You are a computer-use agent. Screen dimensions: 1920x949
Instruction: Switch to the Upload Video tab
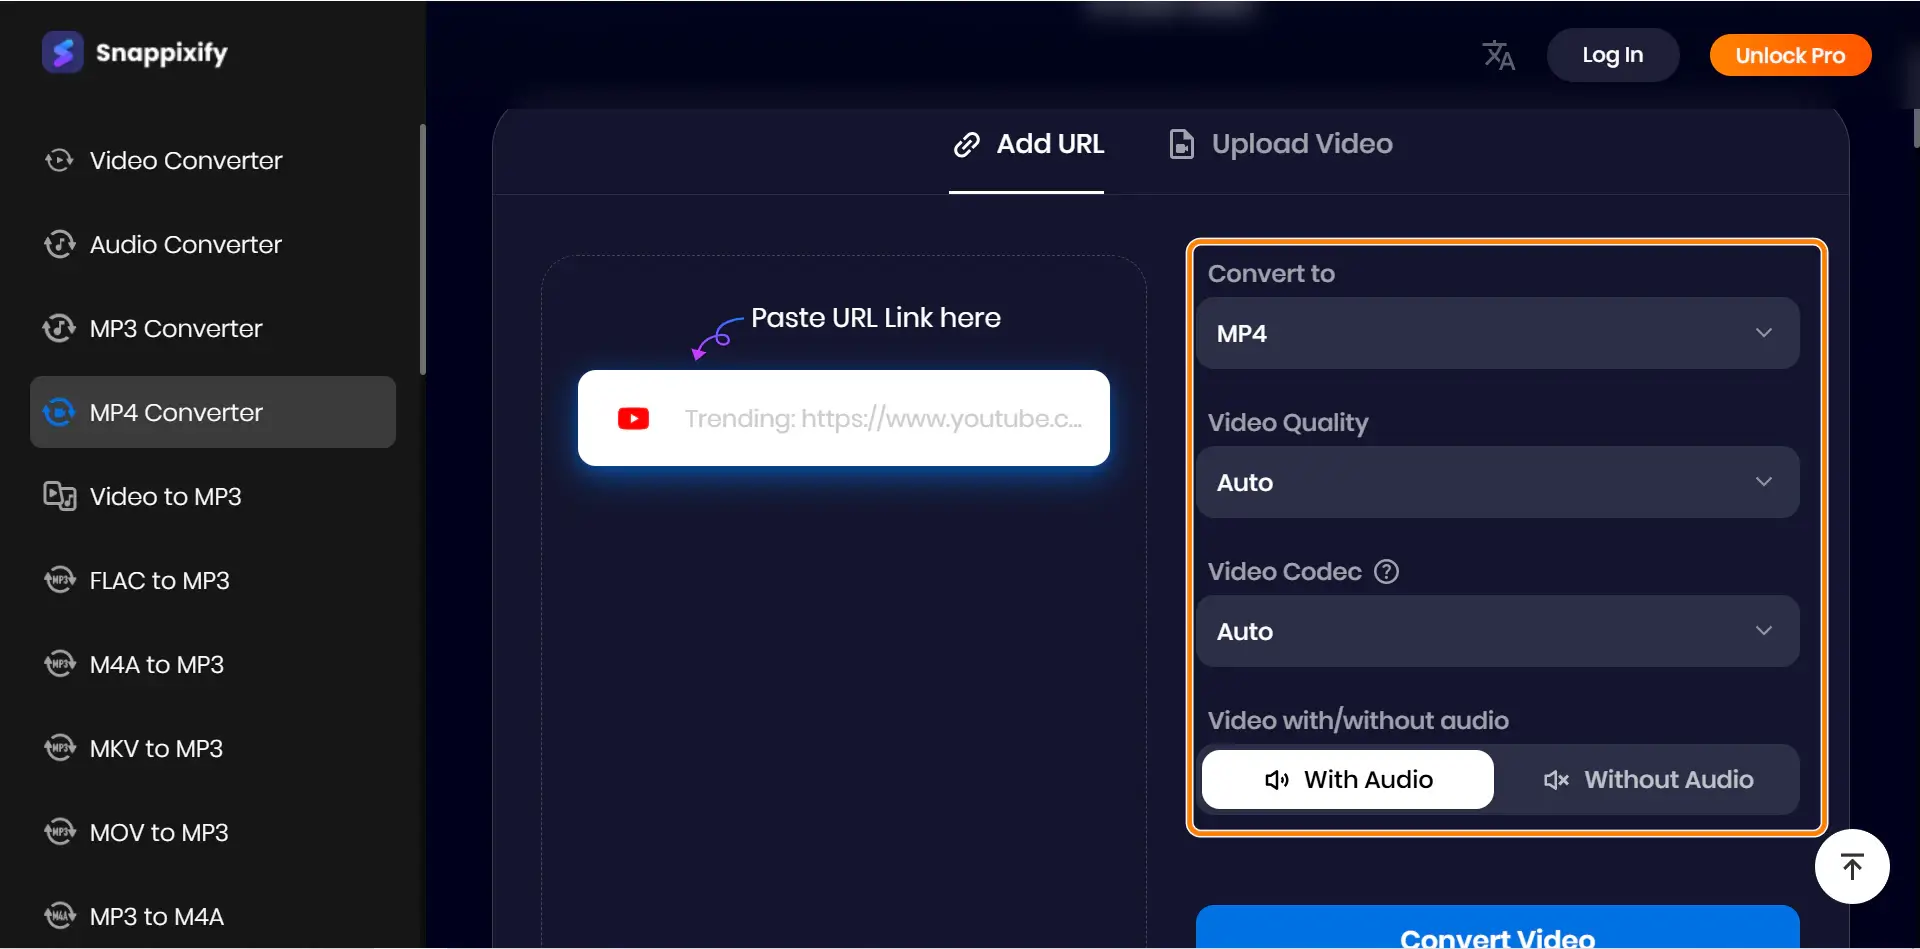1281,145
